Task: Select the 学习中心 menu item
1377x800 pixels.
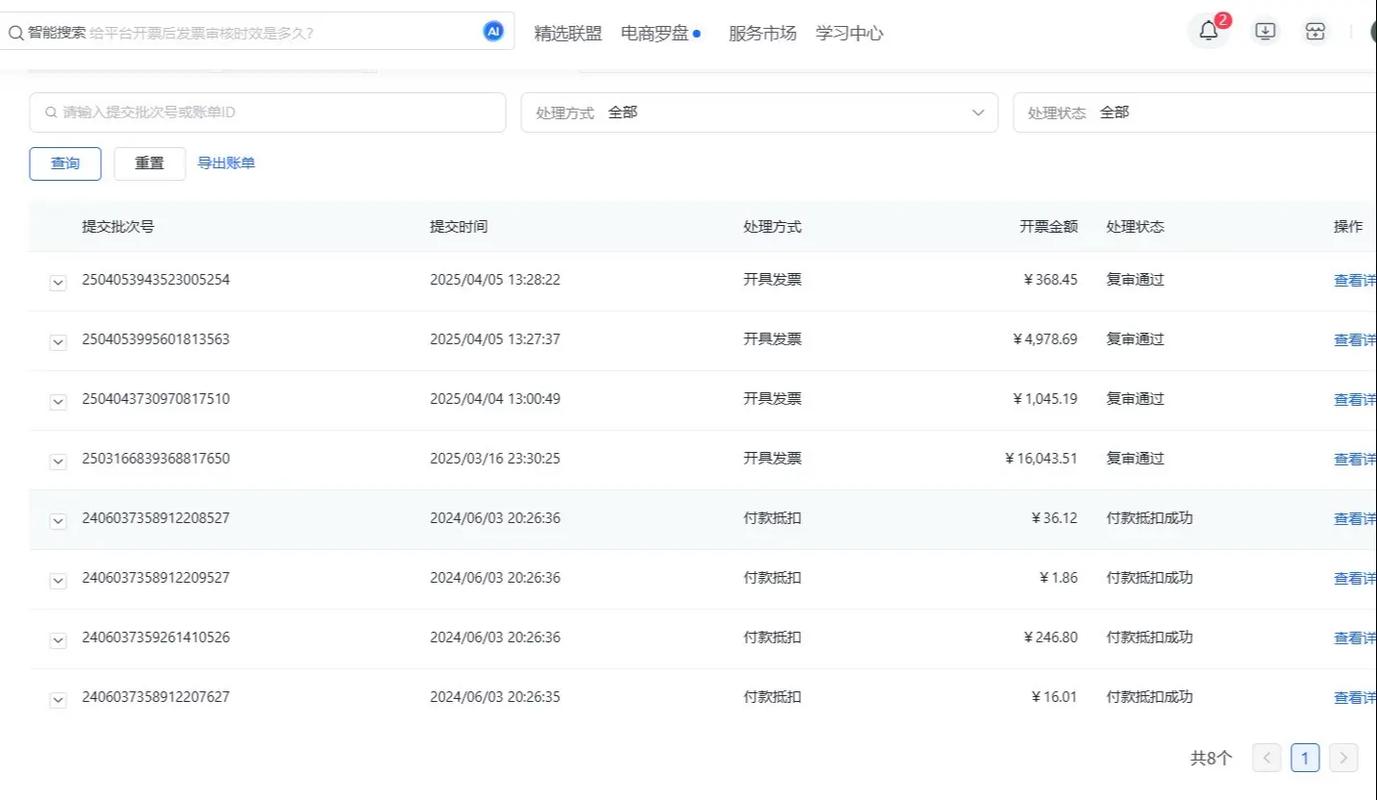Action: pos(849,31)
